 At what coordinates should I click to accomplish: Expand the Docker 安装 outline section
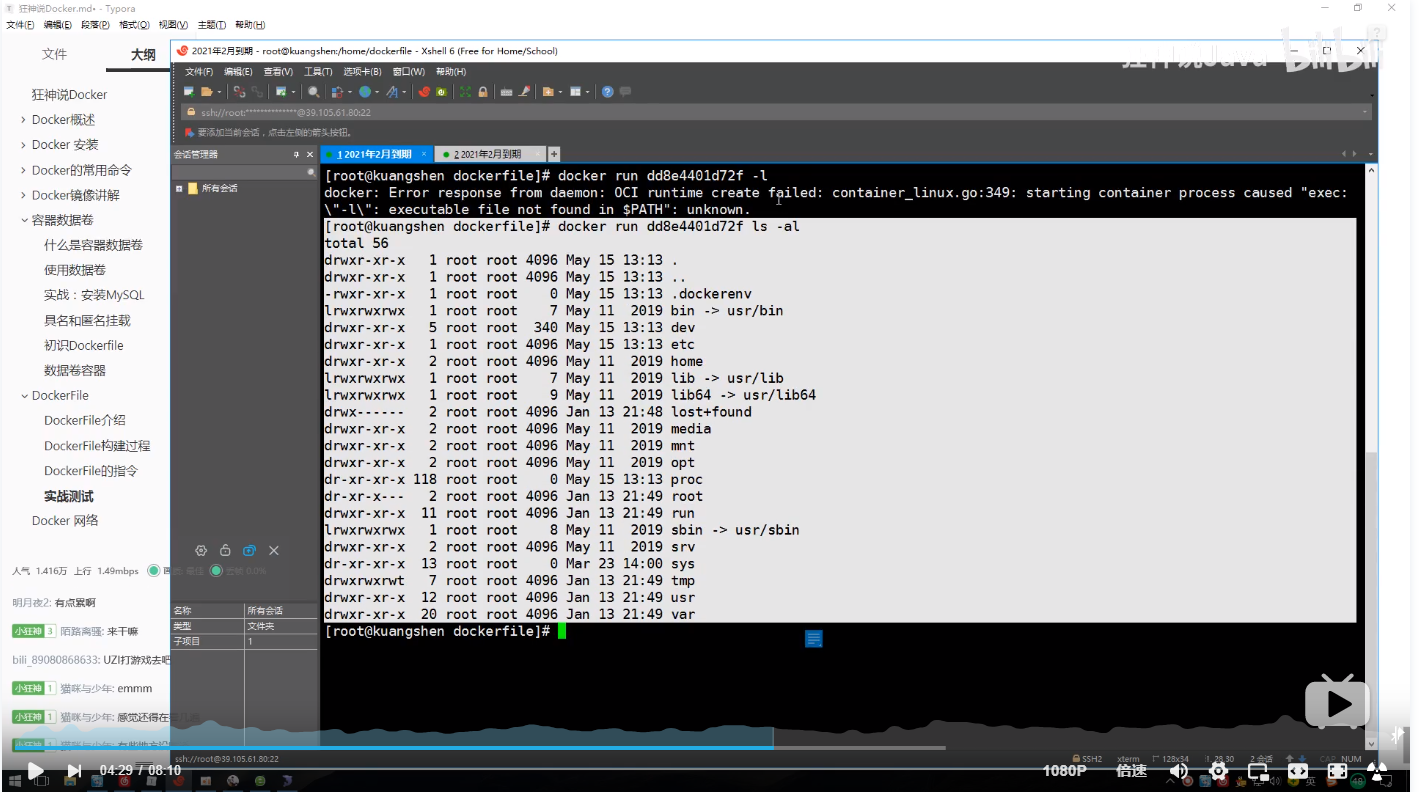23,145
